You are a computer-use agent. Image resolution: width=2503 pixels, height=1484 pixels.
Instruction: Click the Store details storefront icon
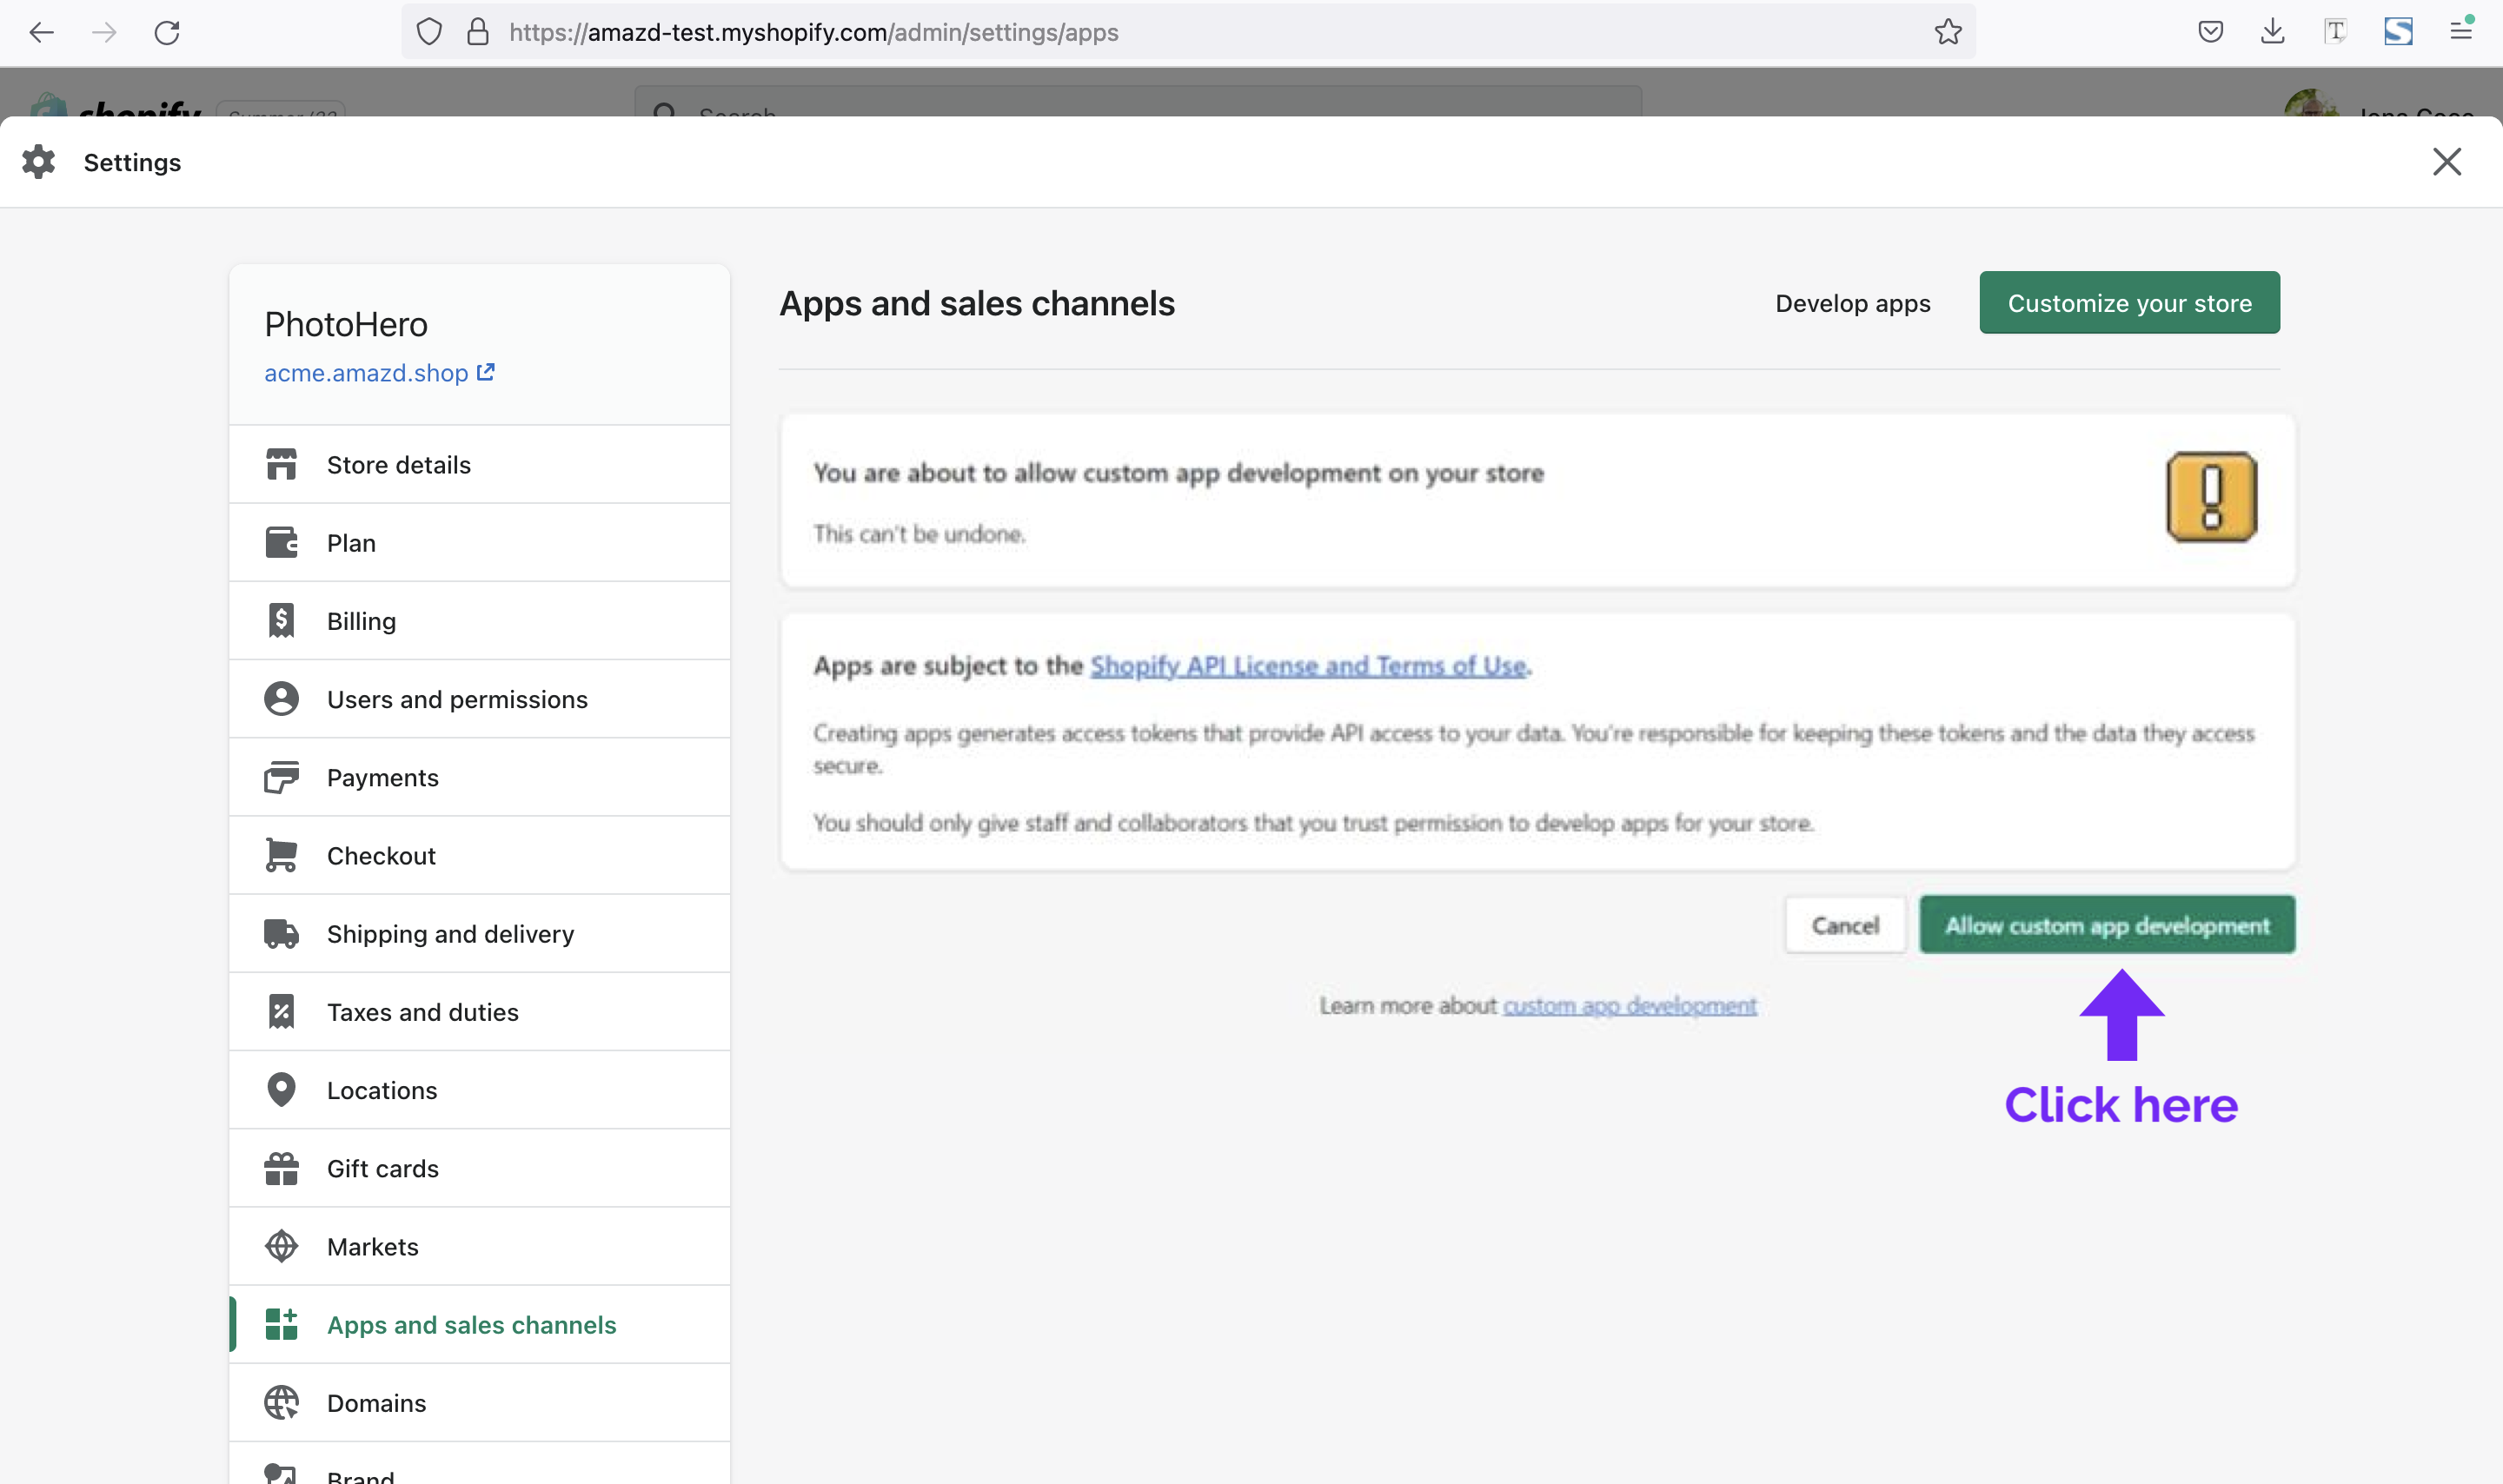pos(281,464)
